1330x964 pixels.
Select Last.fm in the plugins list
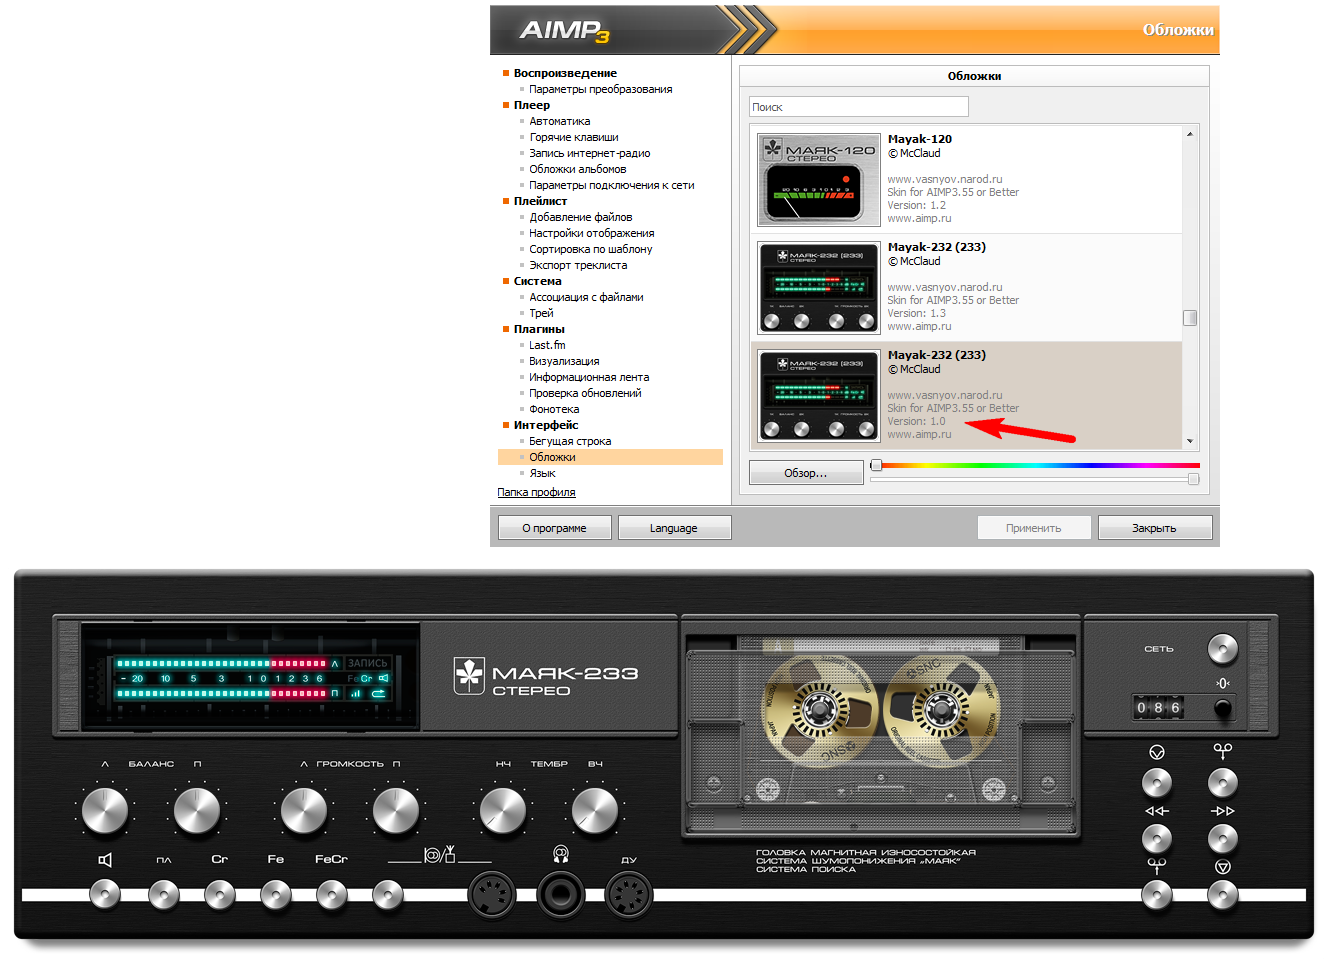coord(547,345)
